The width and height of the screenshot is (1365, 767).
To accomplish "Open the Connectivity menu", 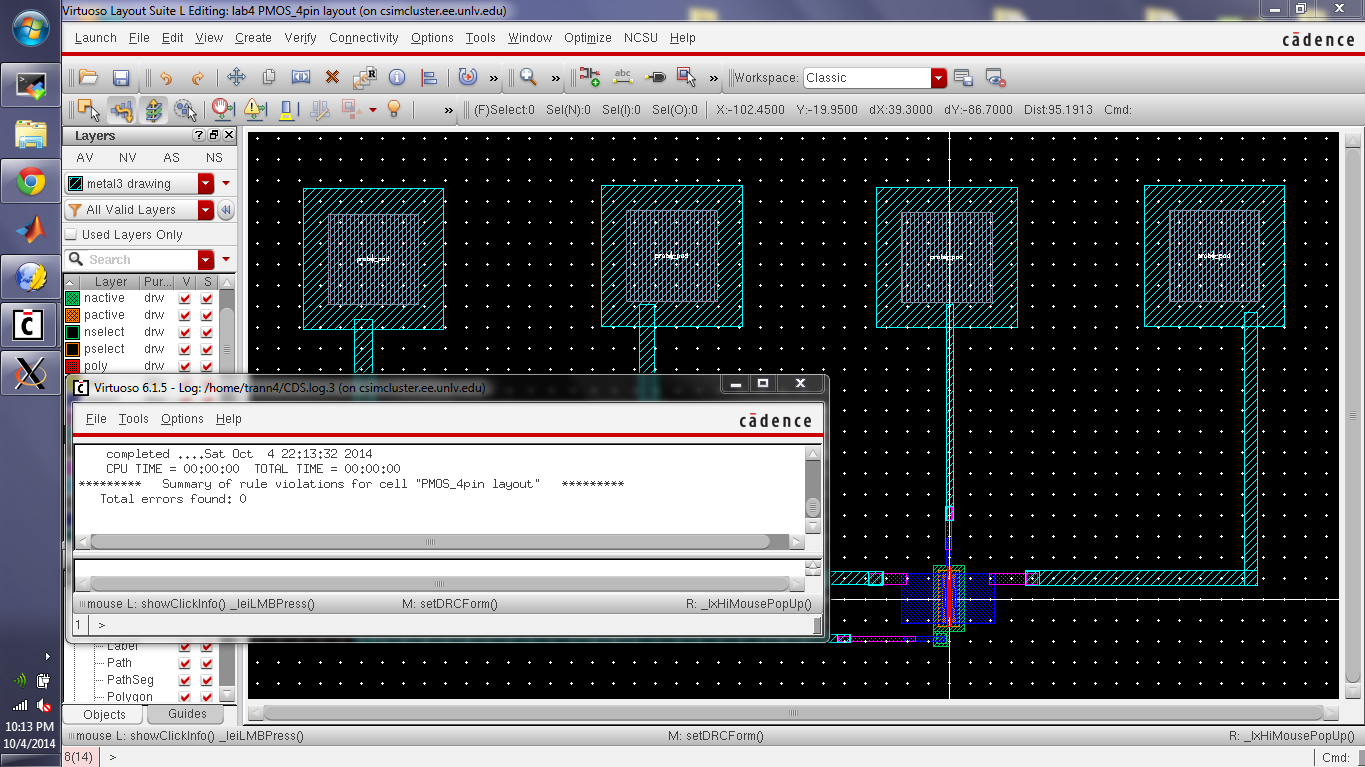I will [x=364, y=38].
